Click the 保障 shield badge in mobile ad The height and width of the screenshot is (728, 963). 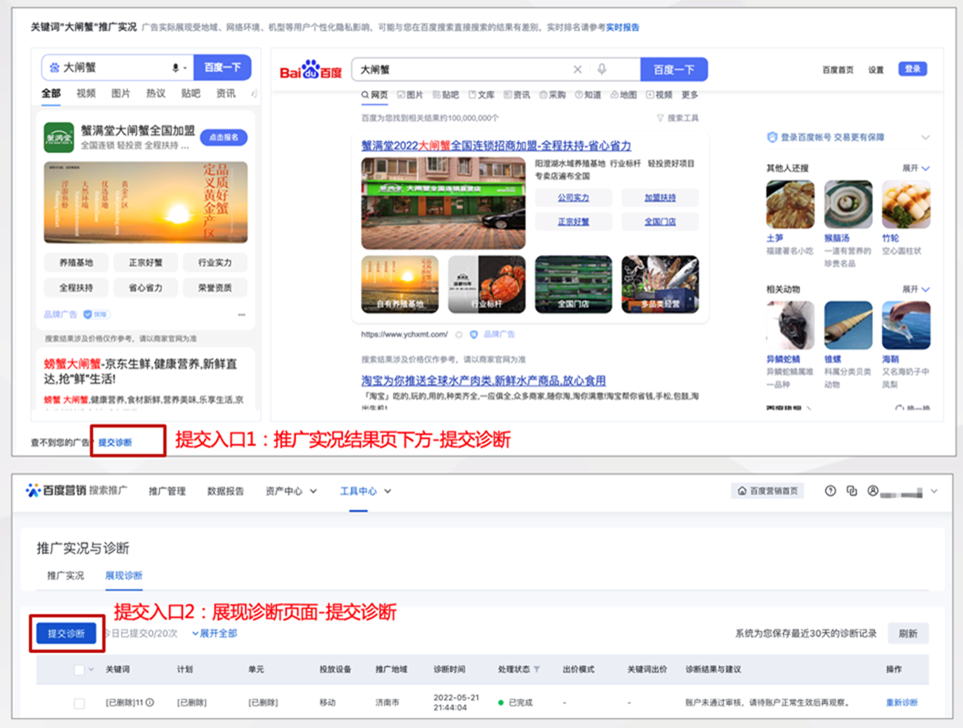[95, 315]
